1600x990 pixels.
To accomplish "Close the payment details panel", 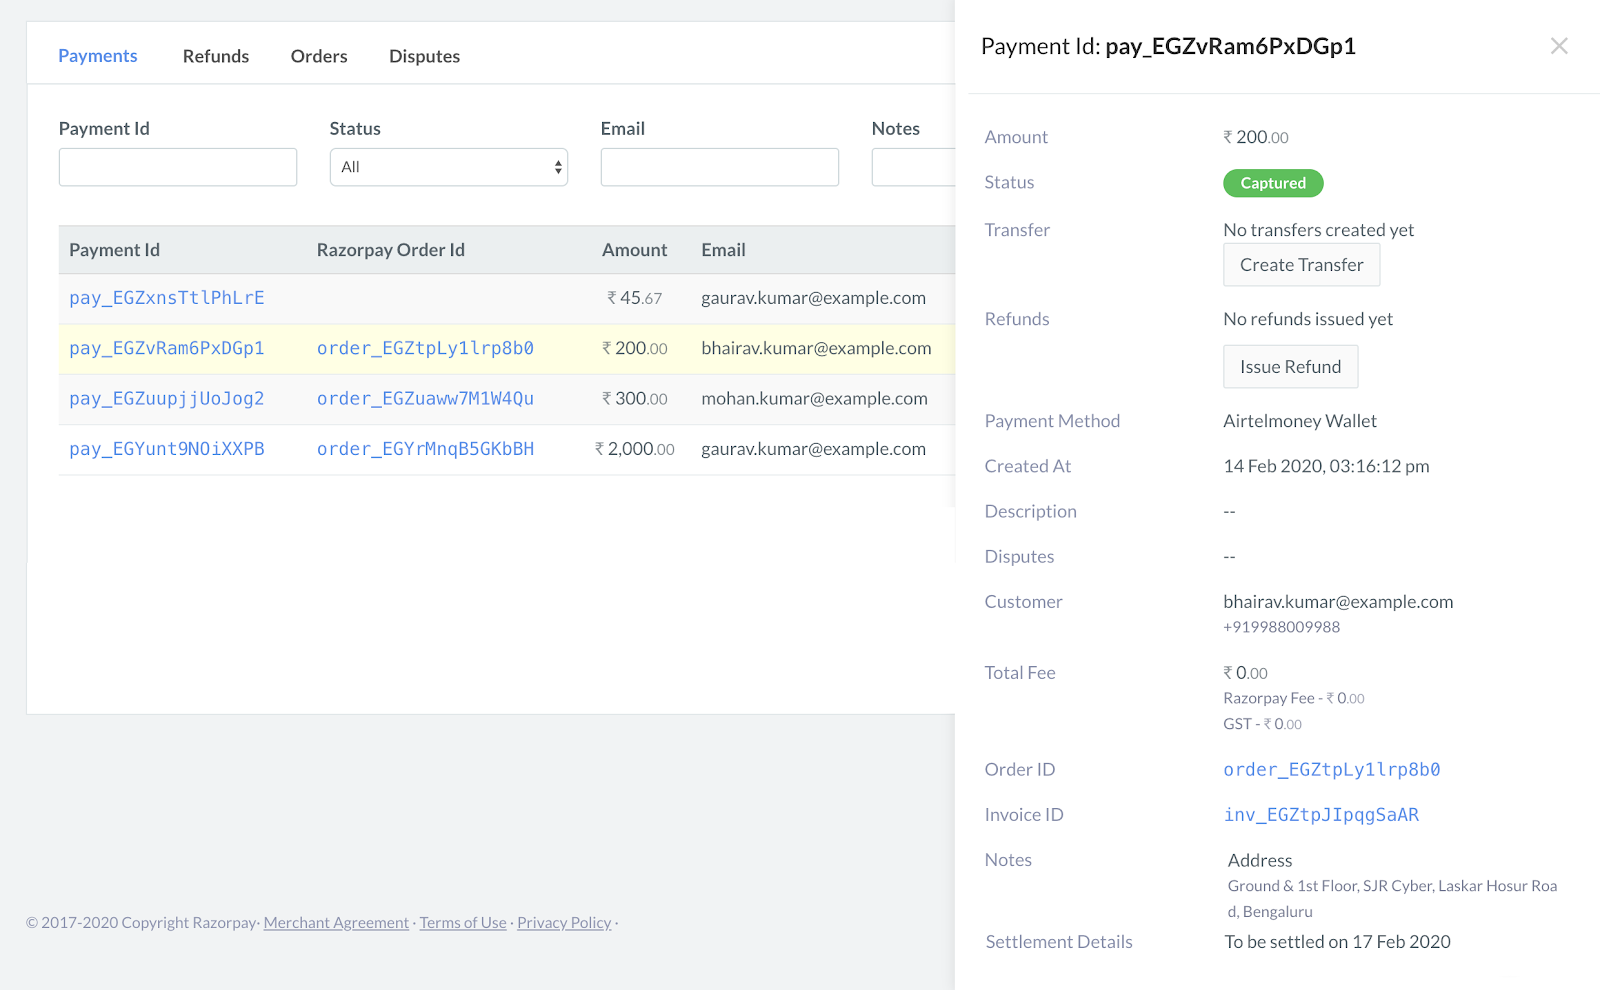I will [x=1558, y=46].
